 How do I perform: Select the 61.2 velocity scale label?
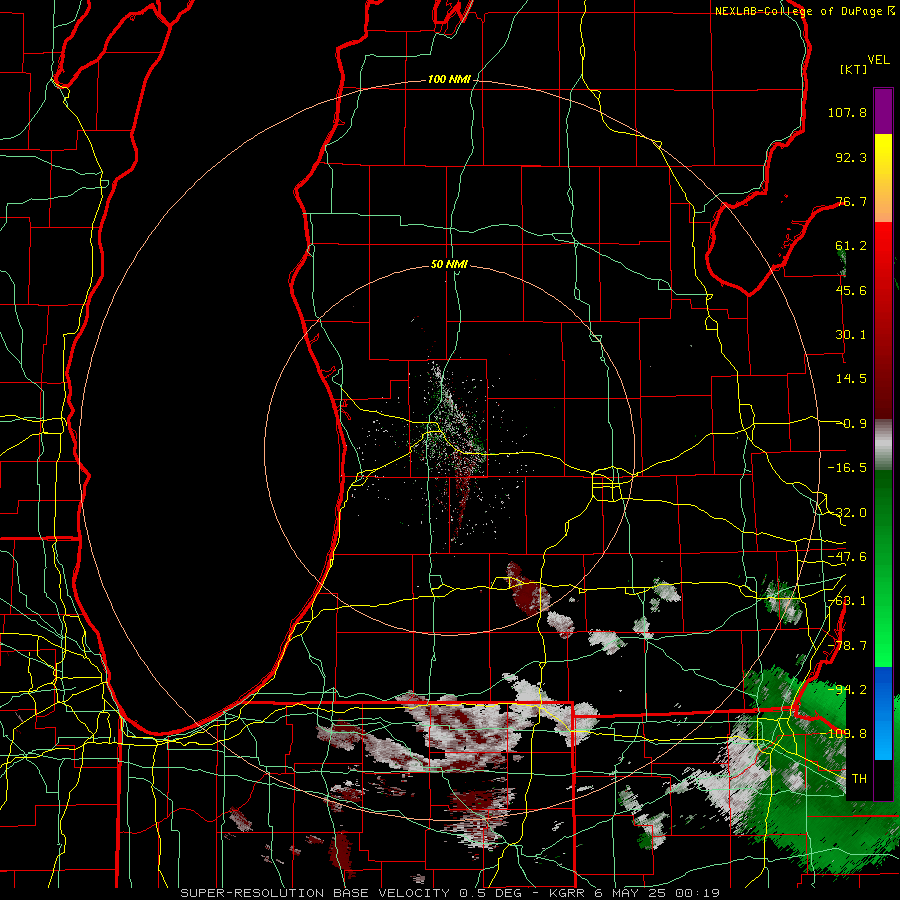point(851,246)
